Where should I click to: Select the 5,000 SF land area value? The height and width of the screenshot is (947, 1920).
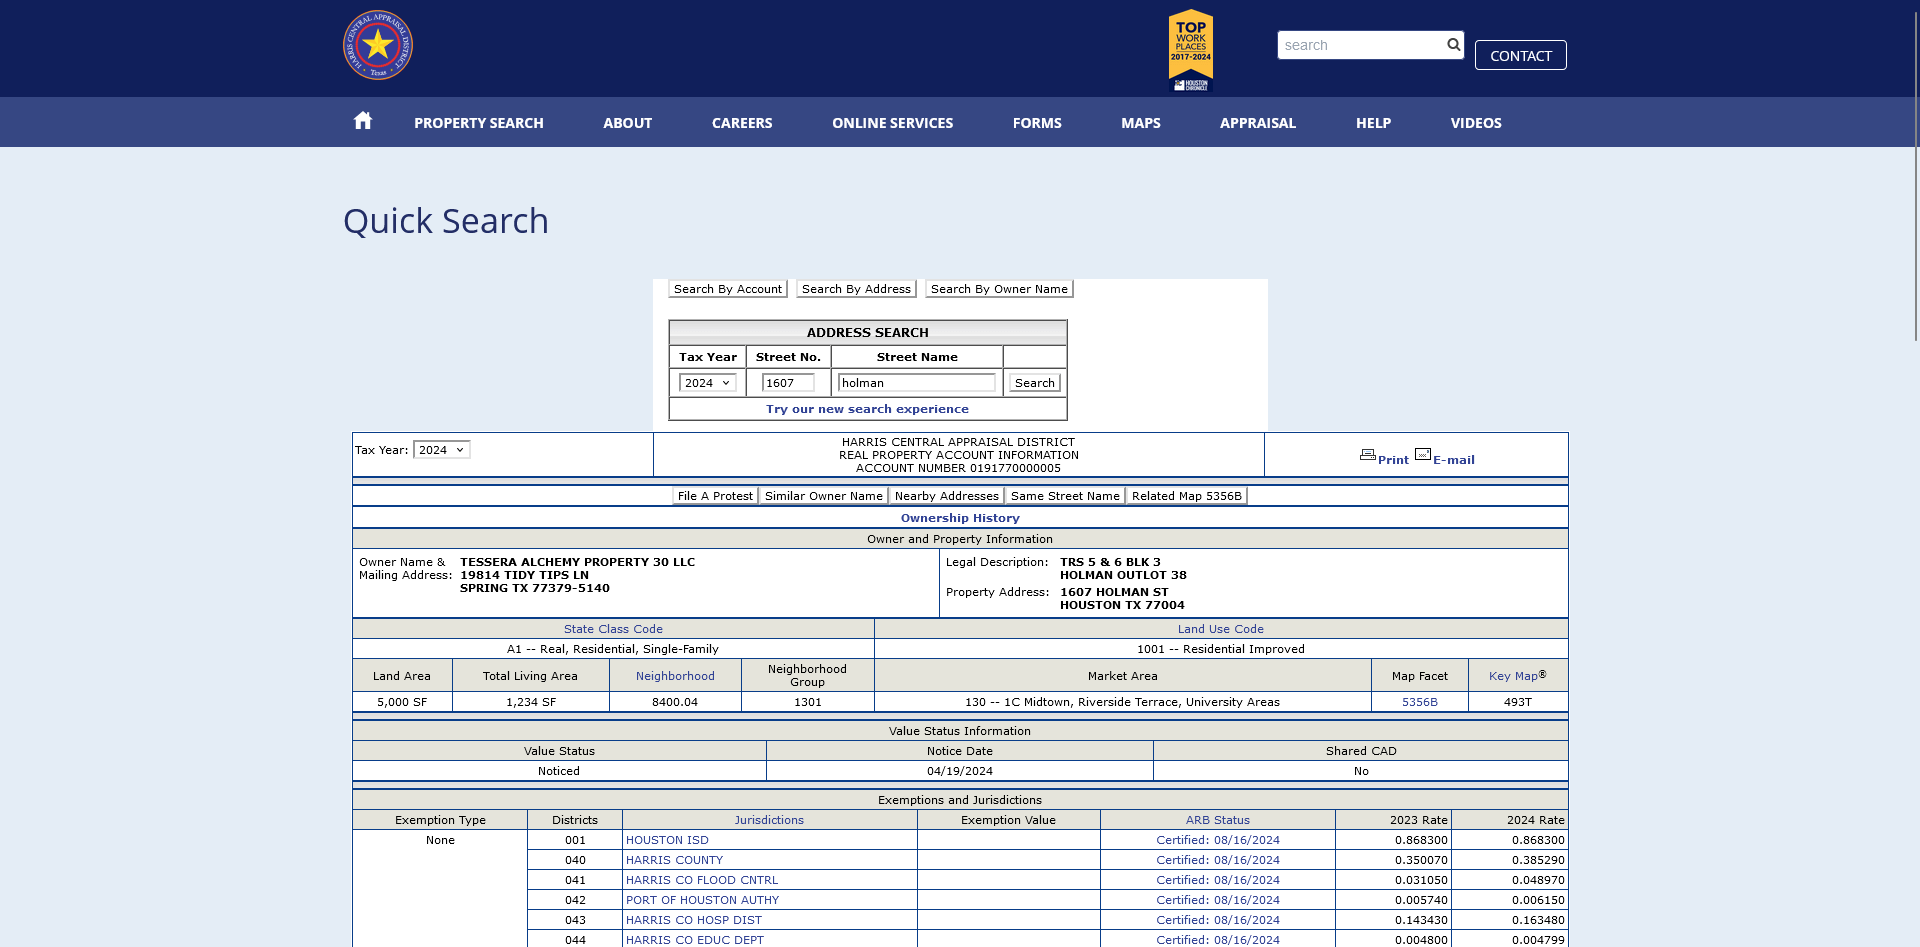(402, 702)
